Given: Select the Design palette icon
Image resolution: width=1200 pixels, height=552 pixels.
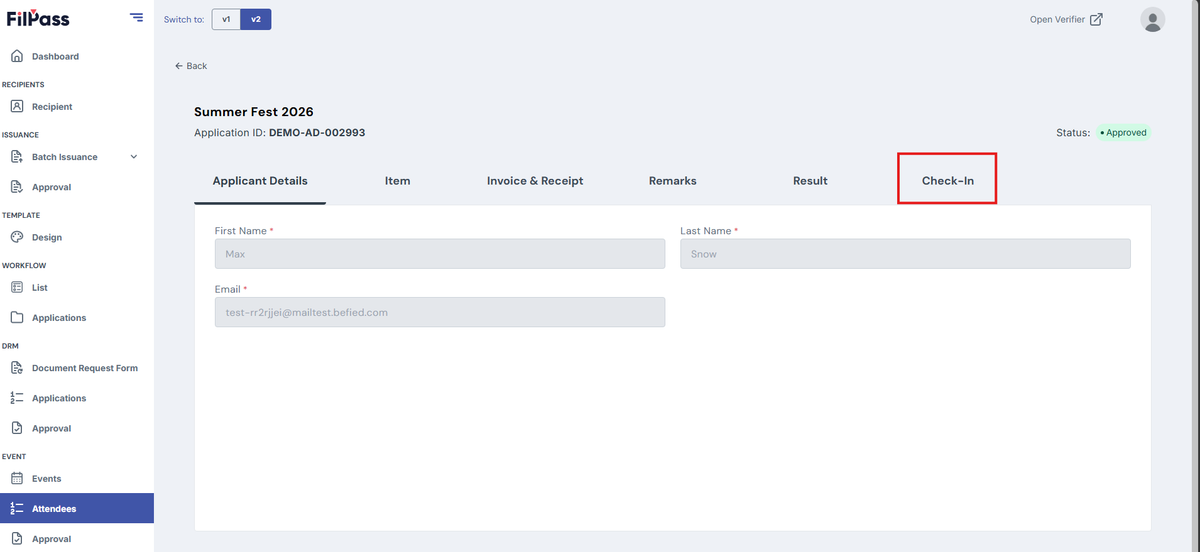Looking at the screenshot, I should (x=16, y=237).
